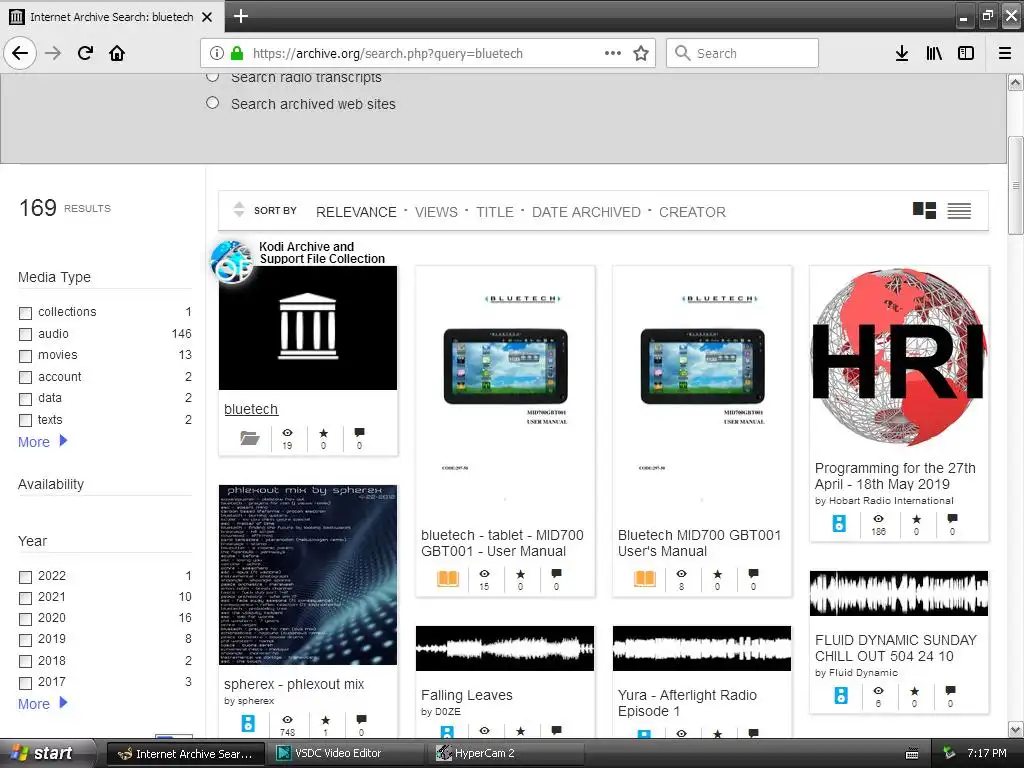The image size is (1024, 768).
Task: Open the Falling Leaves audio item
Action: (466, 695)
